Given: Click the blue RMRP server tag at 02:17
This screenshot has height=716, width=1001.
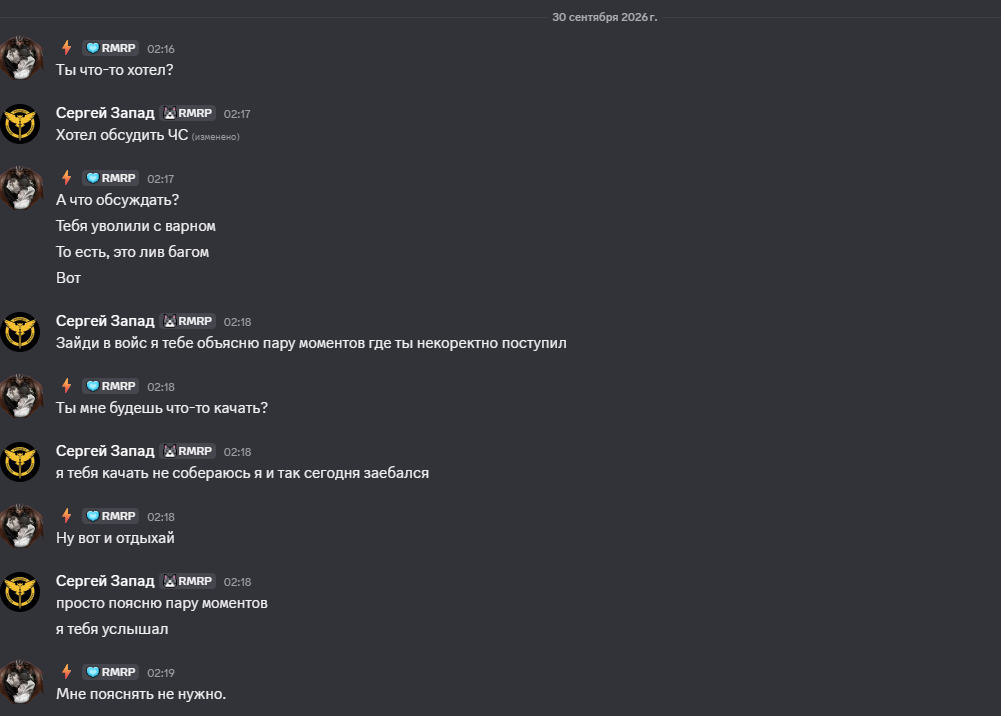Looking at the screenshot, I should click(110, 178).
